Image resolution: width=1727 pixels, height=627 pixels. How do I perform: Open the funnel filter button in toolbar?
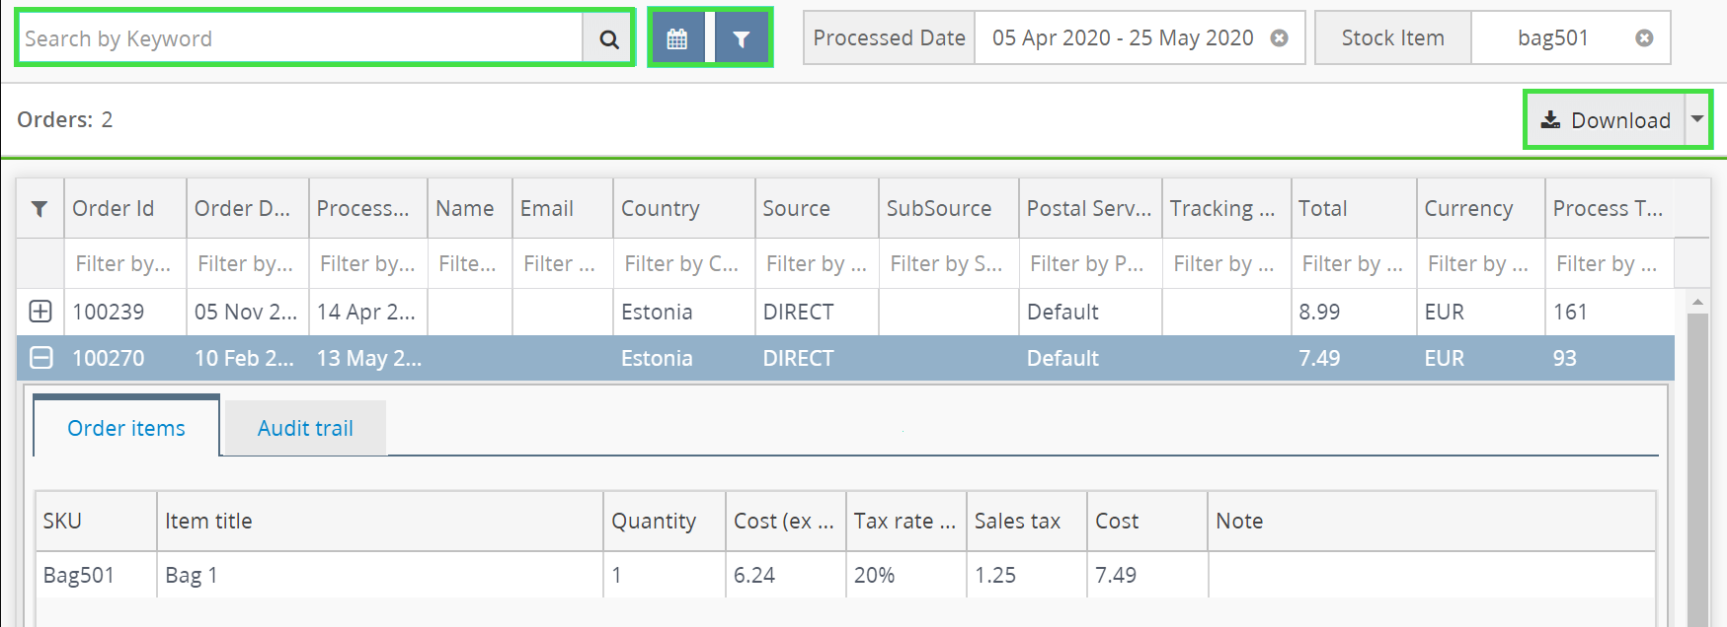741,39
